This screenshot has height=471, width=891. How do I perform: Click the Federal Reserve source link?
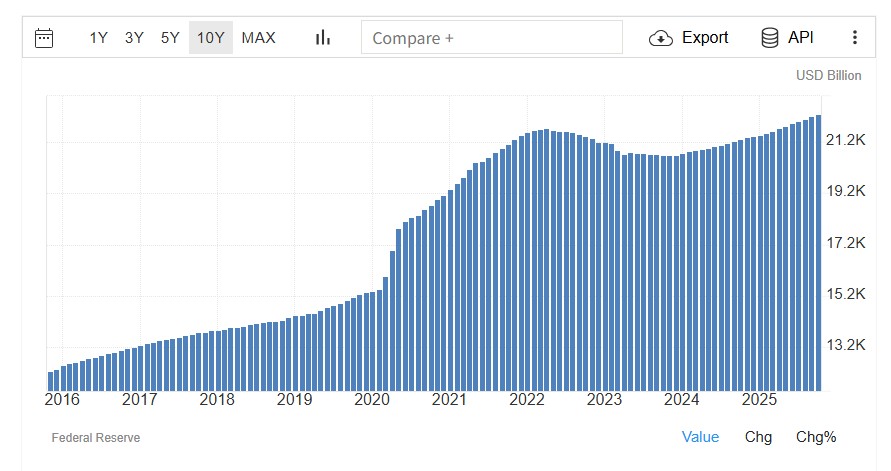(x=96, y=438)
